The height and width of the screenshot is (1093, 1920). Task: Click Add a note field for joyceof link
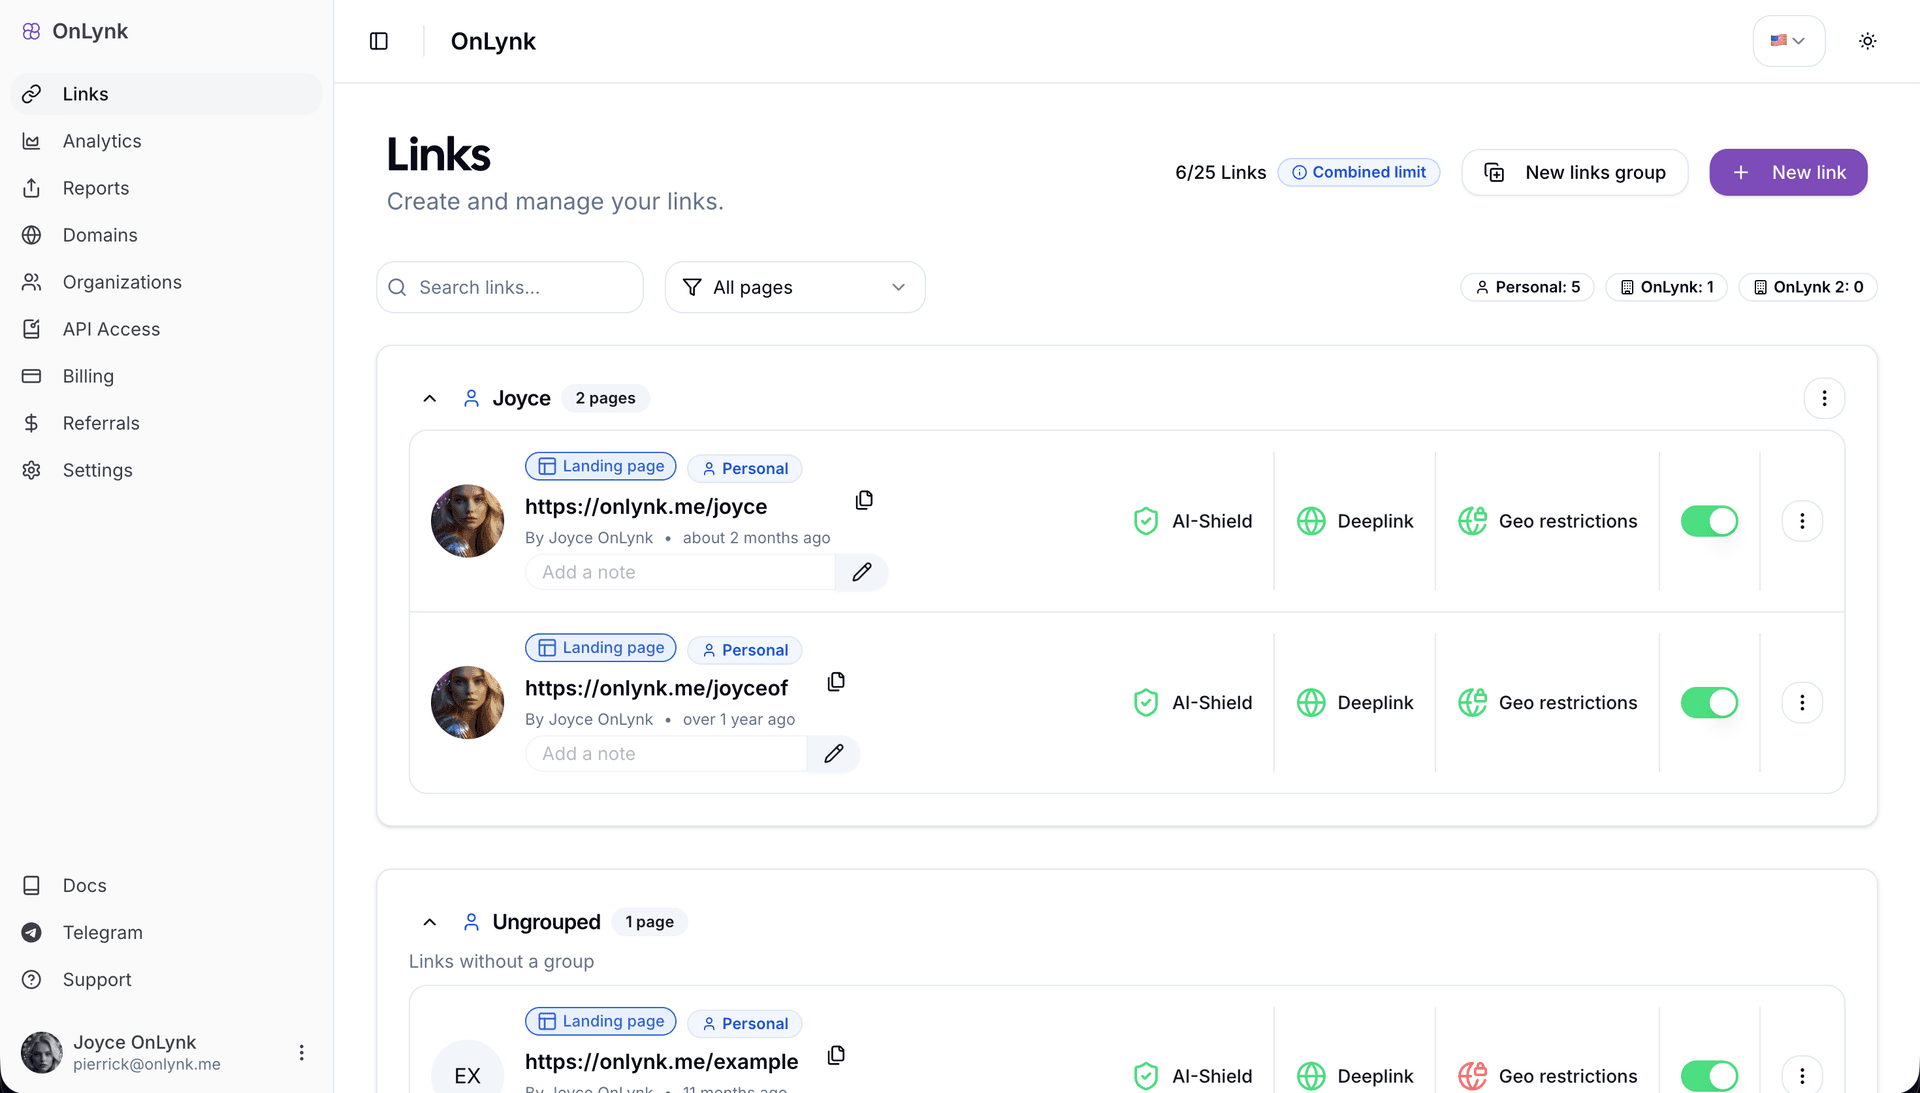coord(666,754)
